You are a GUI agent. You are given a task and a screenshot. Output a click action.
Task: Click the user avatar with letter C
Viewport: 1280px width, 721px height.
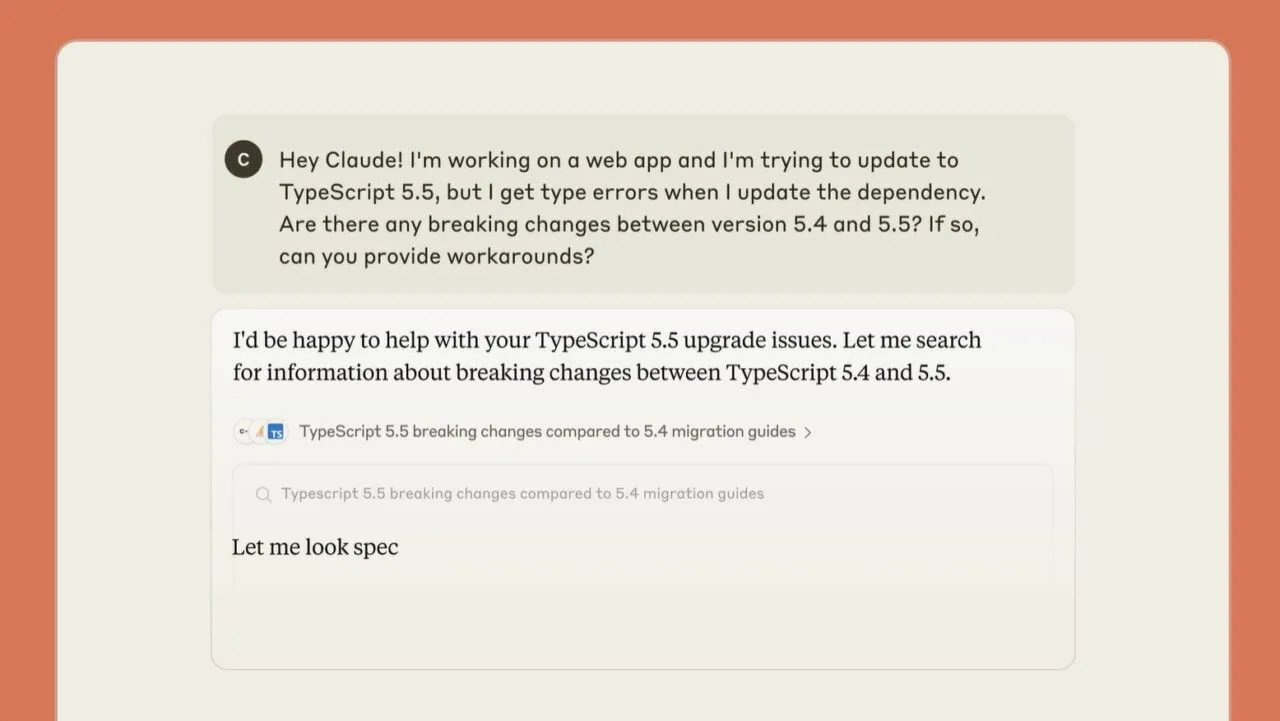tap(243, 160)
